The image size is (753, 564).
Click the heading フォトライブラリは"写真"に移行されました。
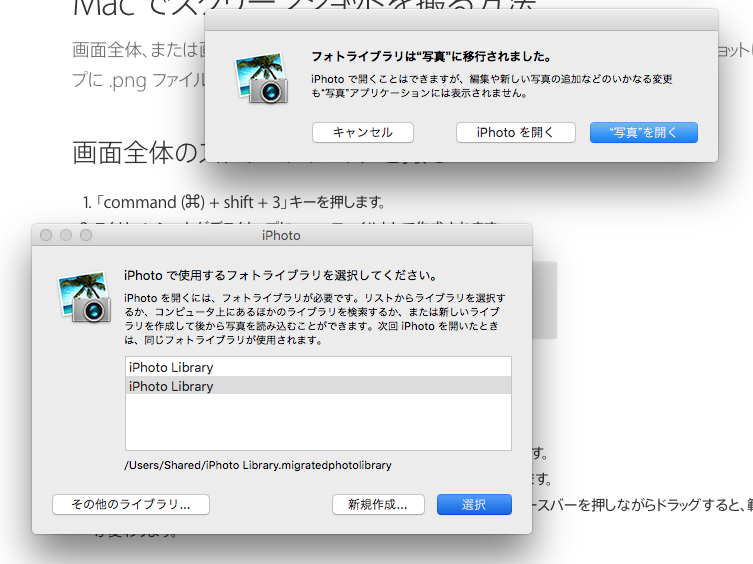pyautogui.click(x=431, y=57)
